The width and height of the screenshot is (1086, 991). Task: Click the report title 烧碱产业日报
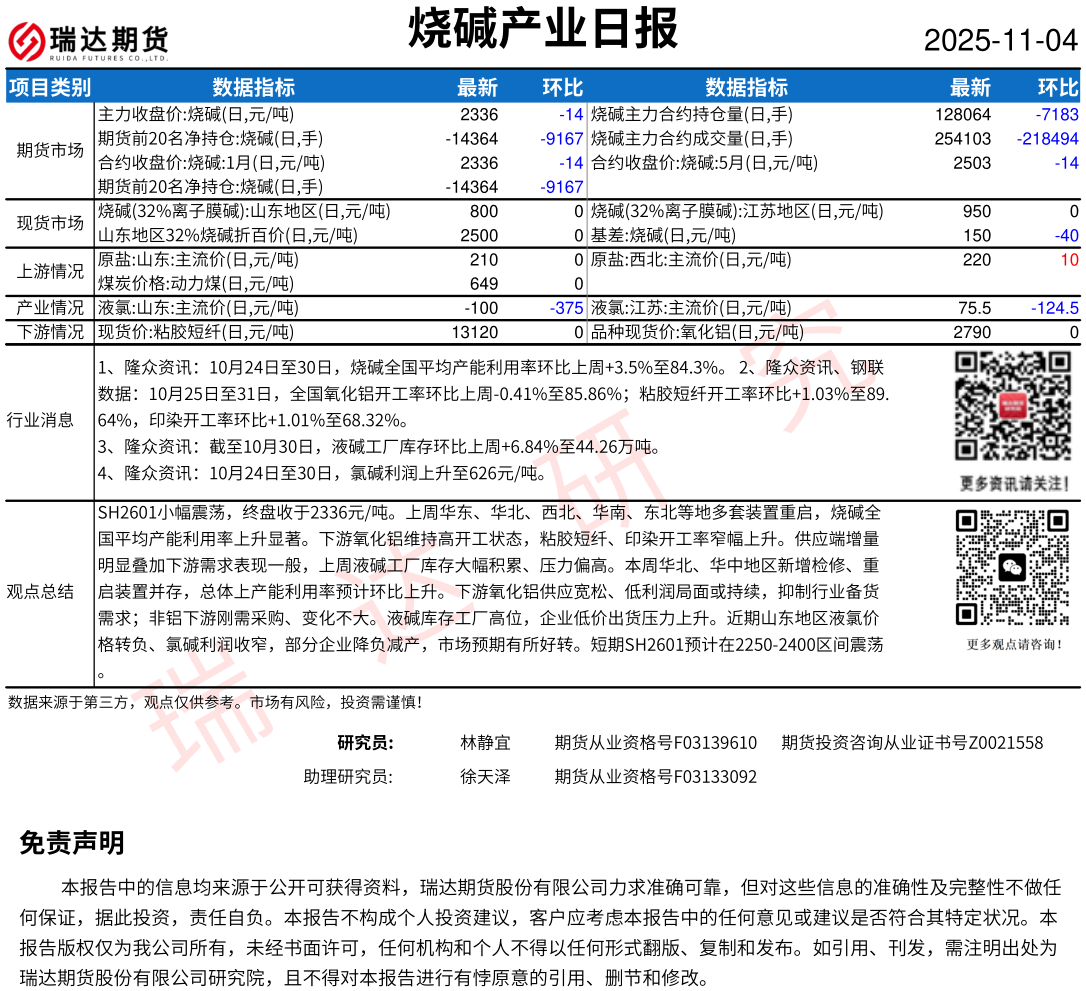click(543, 29)
